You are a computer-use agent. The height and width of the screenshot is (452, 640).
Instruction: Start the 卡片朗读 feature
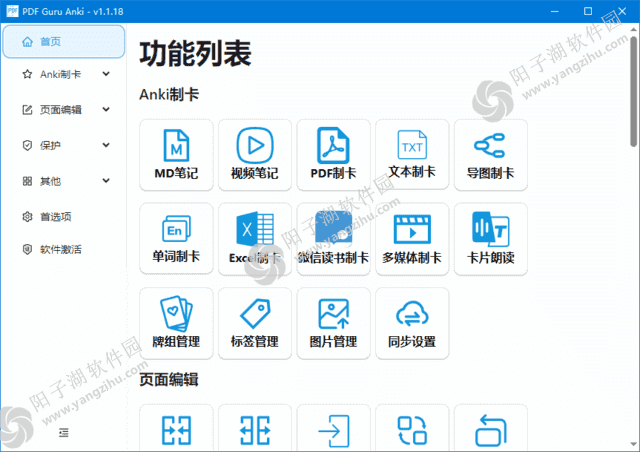coord(491,239)
